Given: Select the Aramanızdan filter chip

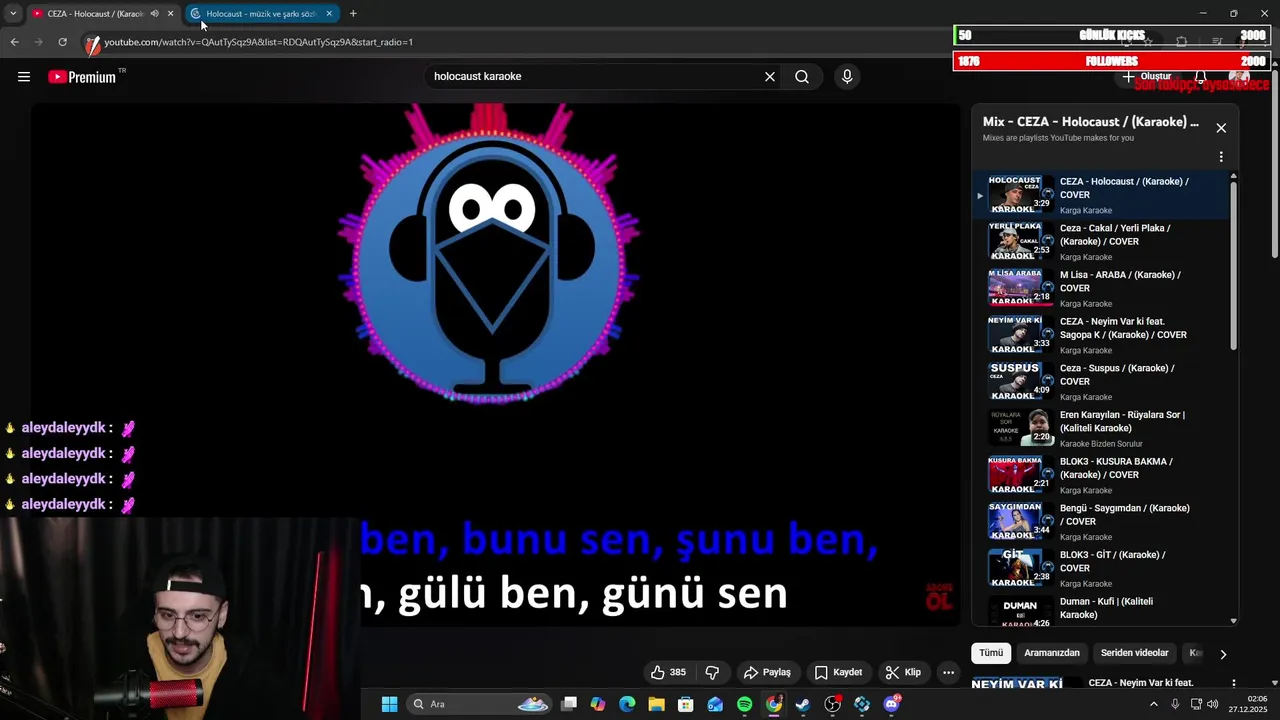Looking at the screenshot, I should (1052, 653).
